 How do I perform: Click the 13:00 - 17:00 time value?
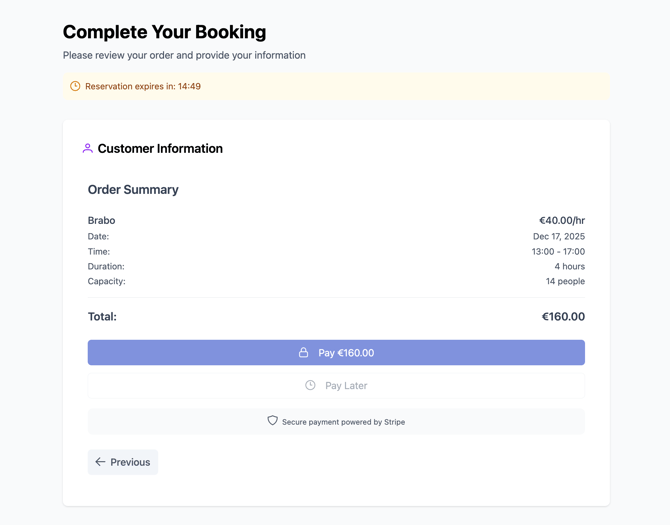click(558, 251)
